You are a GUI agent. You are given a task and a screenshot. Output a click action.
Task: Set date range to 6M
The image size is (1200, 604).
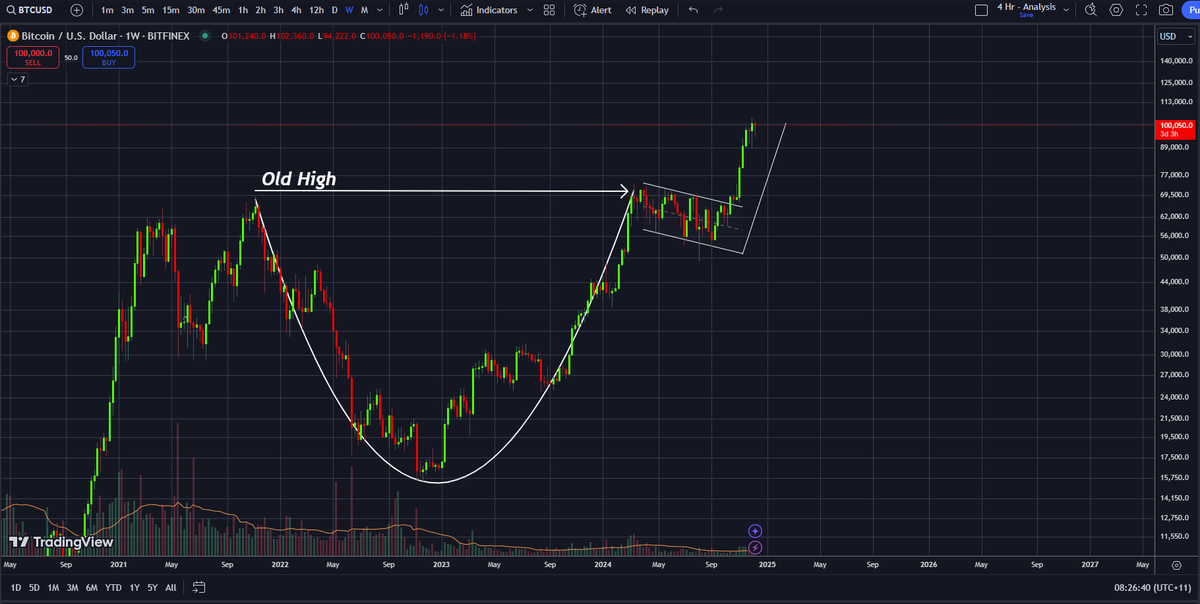pyautogui.click(x=91, y=587)
